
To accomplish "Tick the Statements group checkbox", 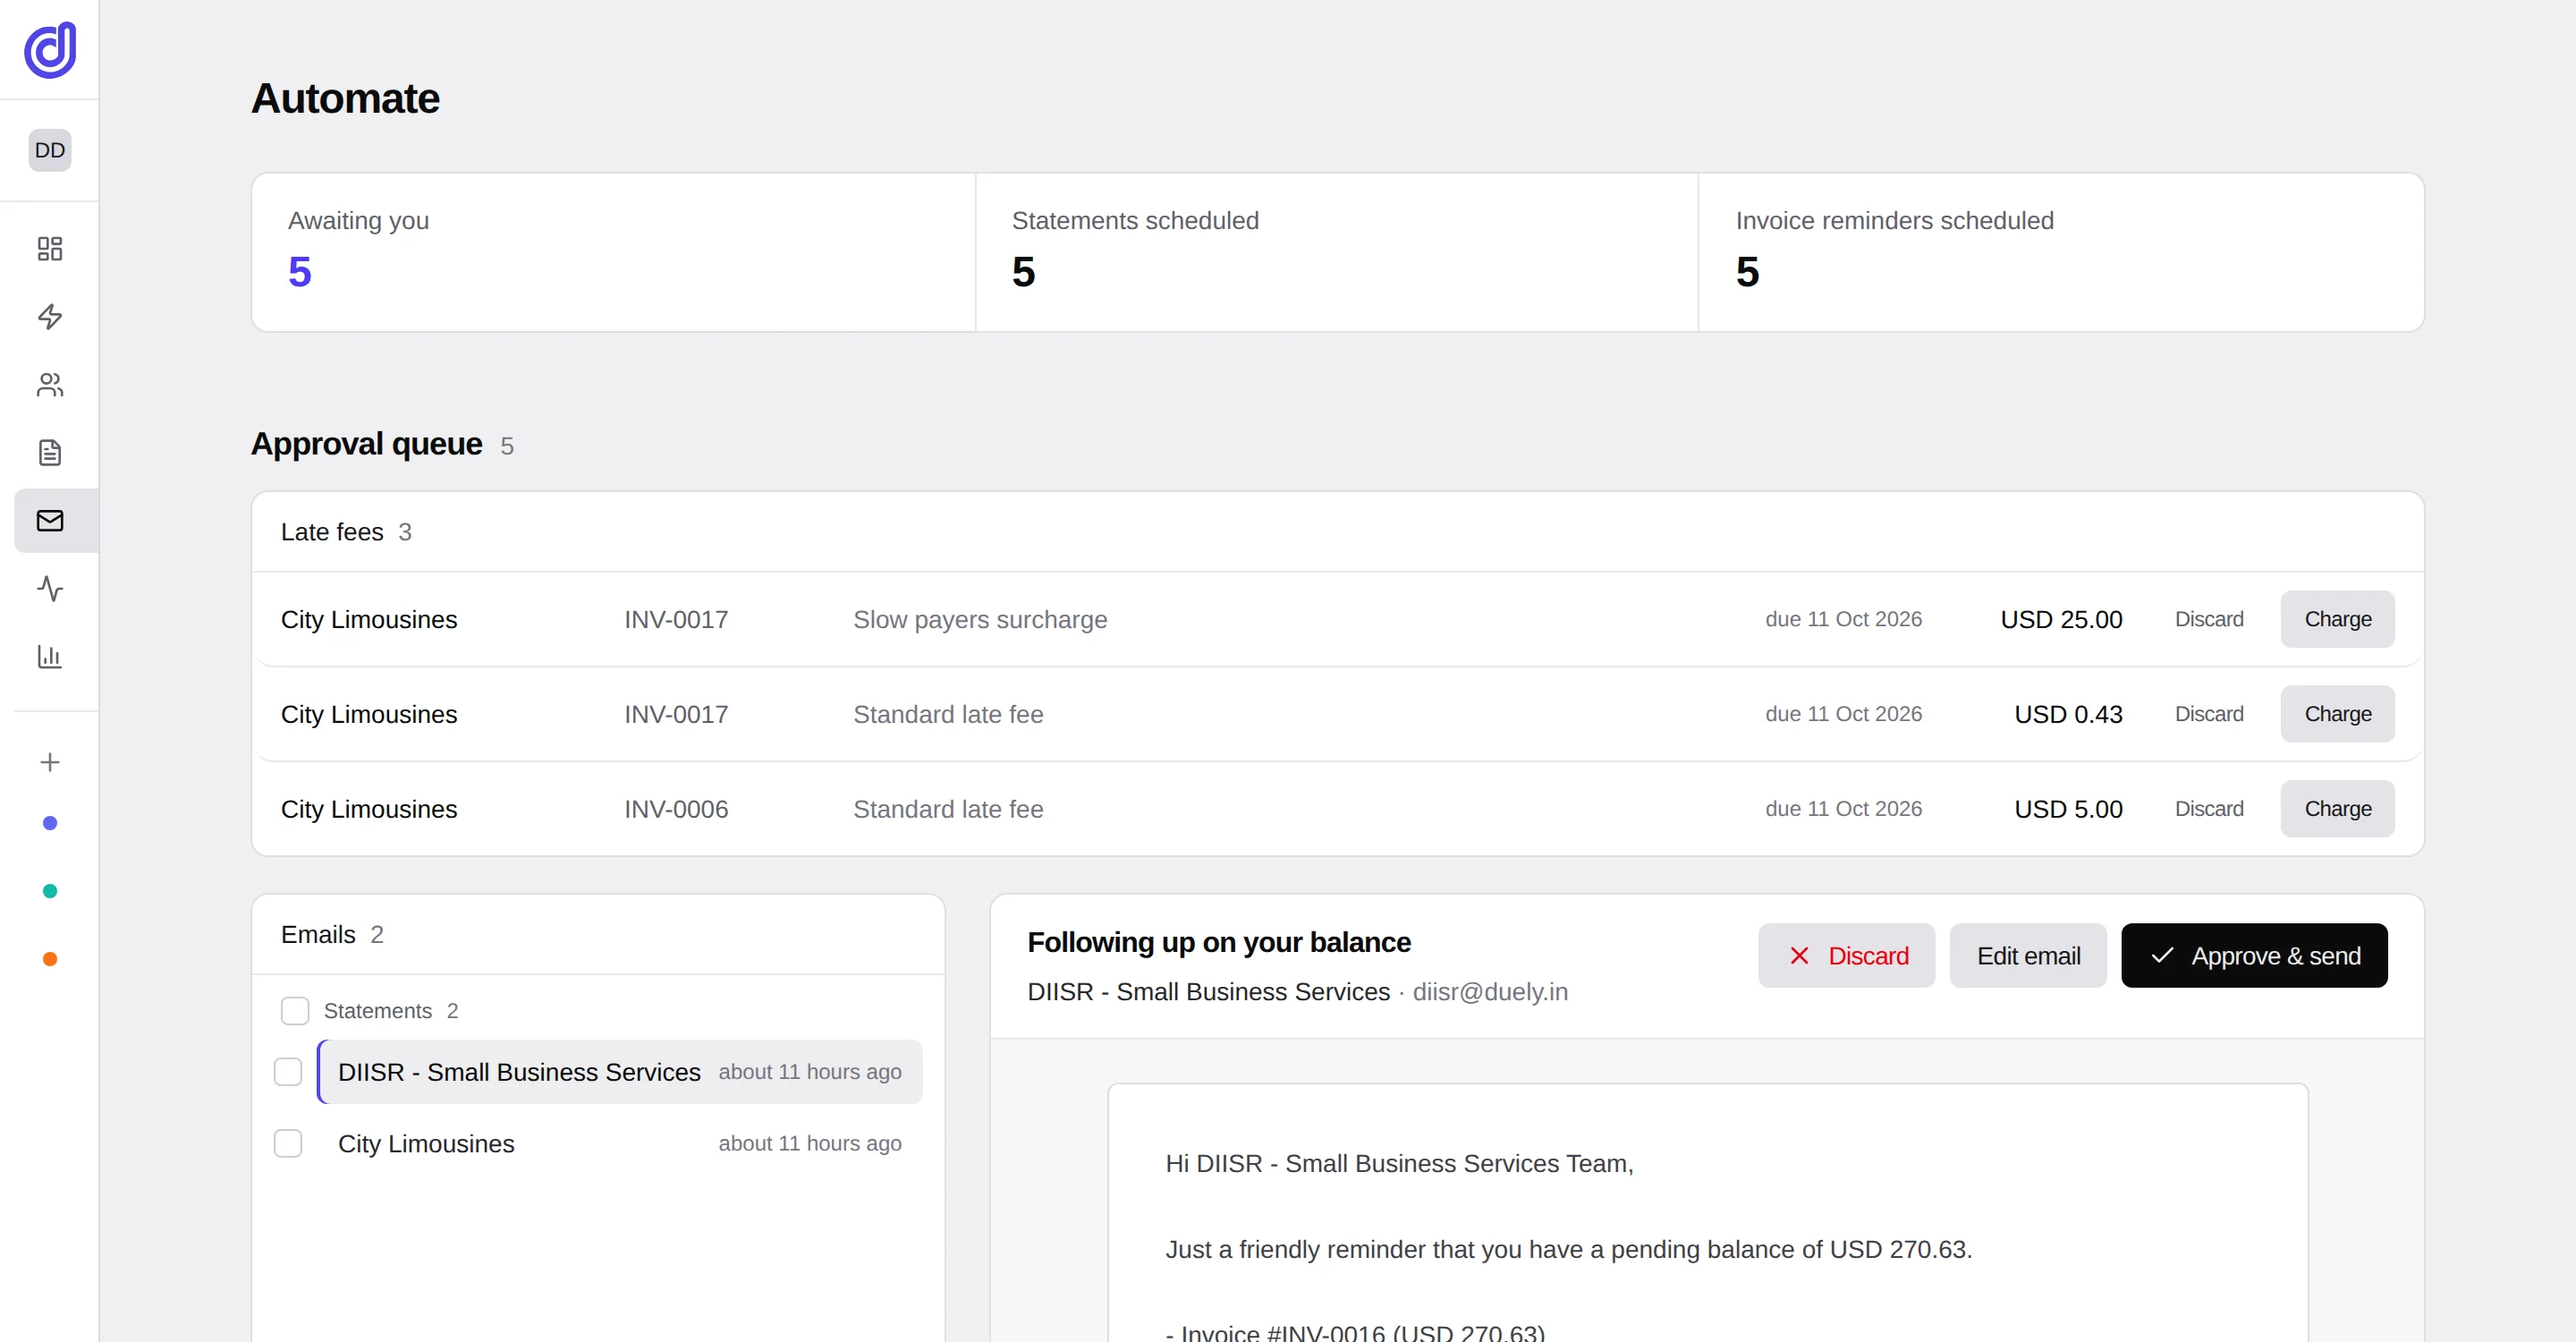I will coord(295,1011).
